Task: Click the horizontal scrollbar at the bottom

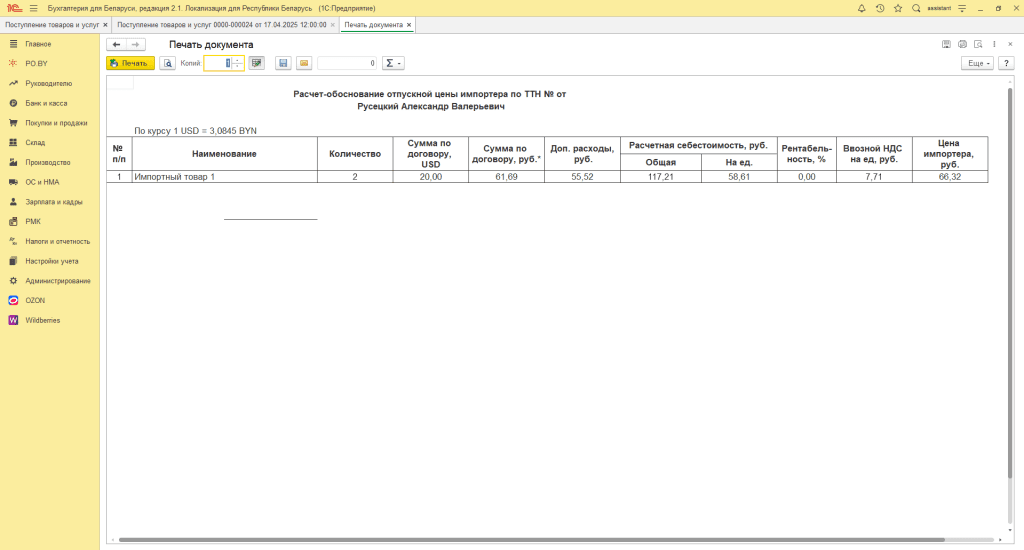Action: point(532,540)
